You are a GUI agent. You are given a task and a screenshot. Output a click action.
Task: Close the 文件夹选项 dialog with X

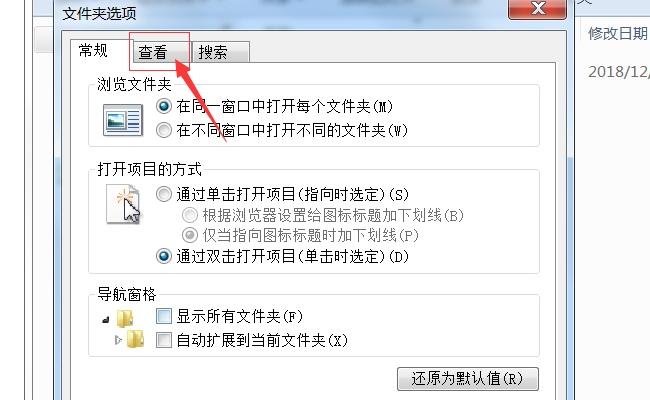(537, 9)
